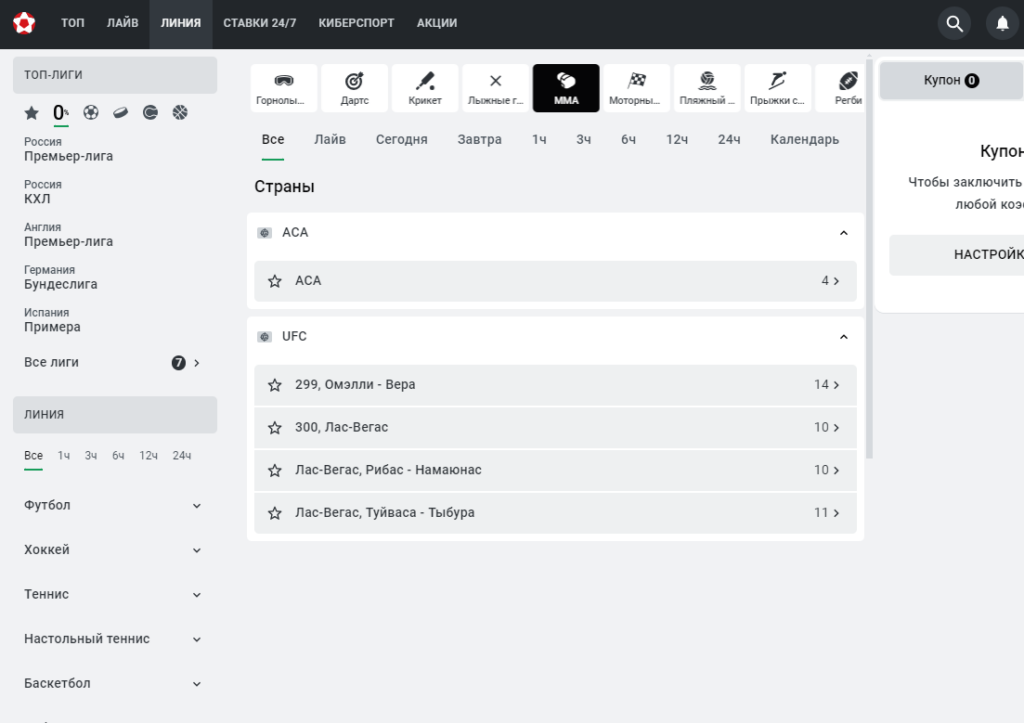Filter sidebar line by 1ч
The width and height of the screenshot is (1024, 723).
pyautogui.click(x=63, y=456)
